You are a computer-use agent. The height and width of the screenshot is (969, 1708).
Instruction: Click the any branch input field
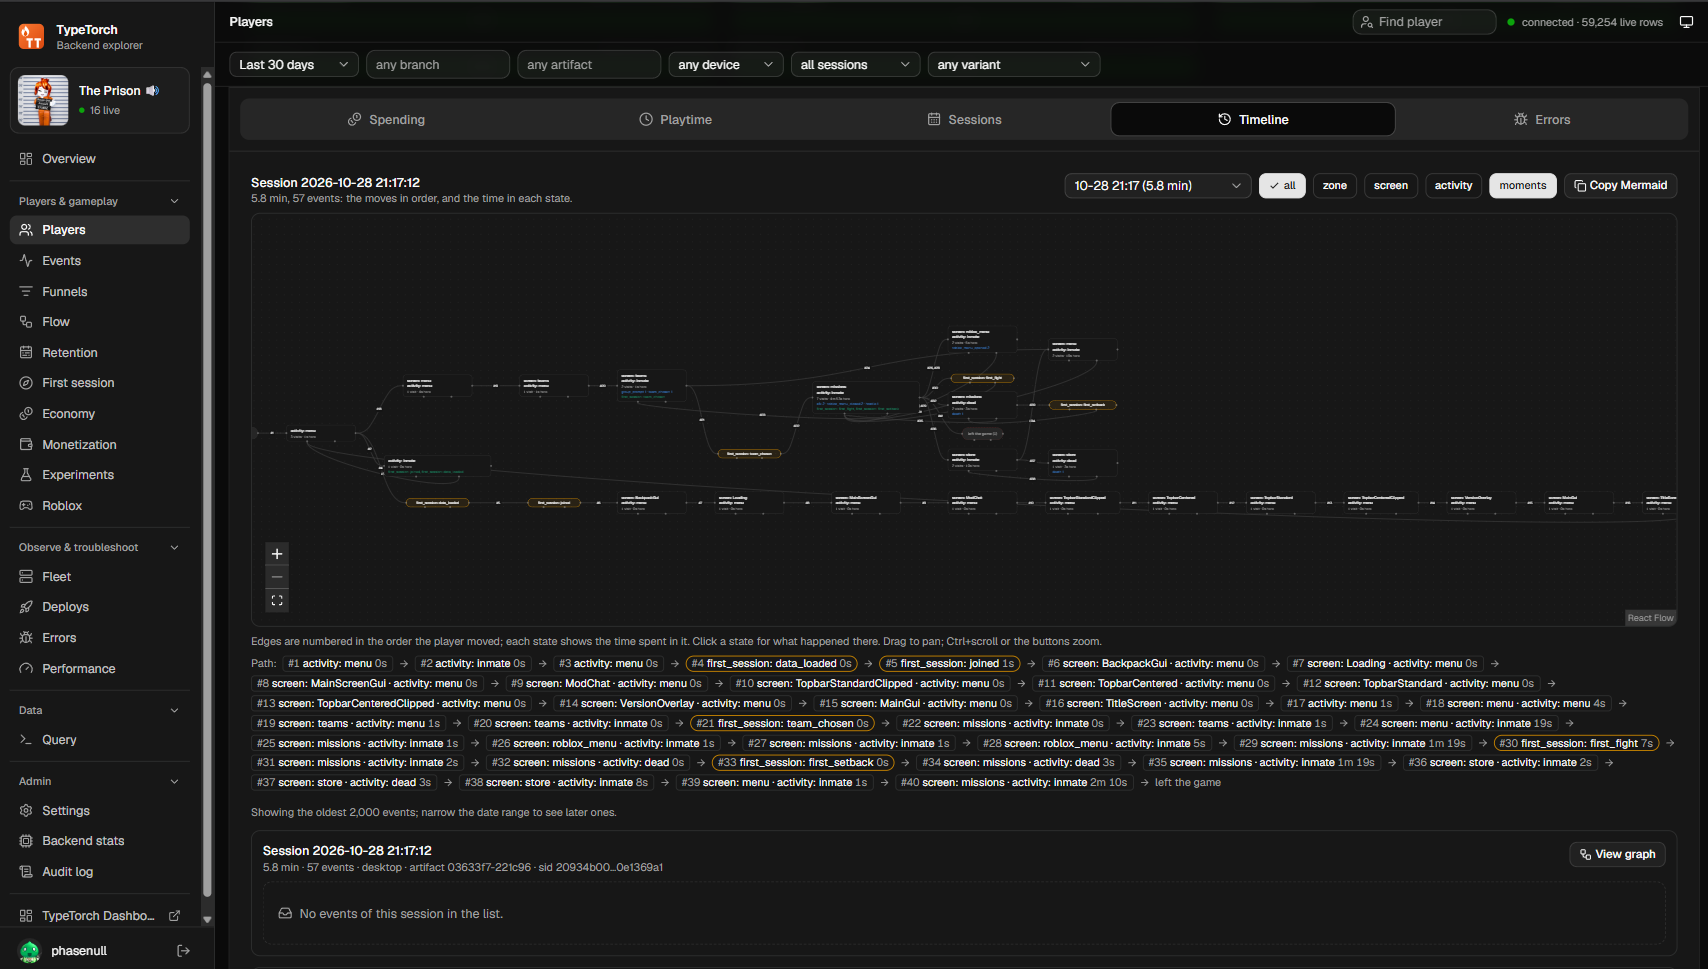[x=438, y=65]
